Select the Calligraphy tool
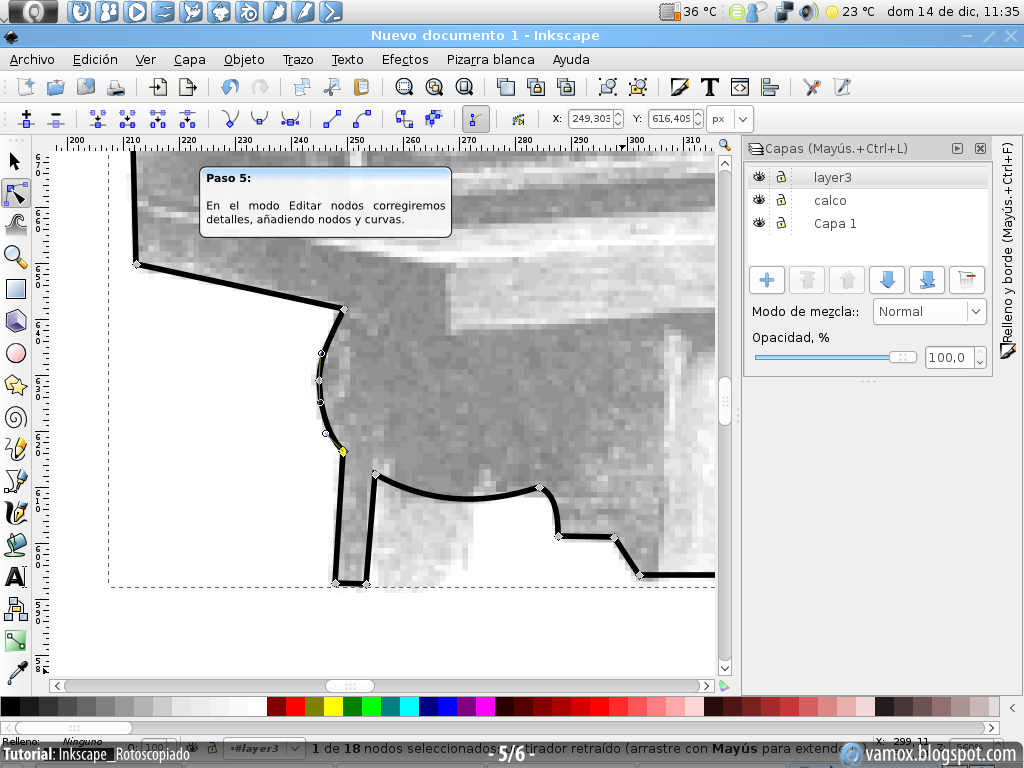The width and height of the screenshot is (1024, 768). coord(16,513)
